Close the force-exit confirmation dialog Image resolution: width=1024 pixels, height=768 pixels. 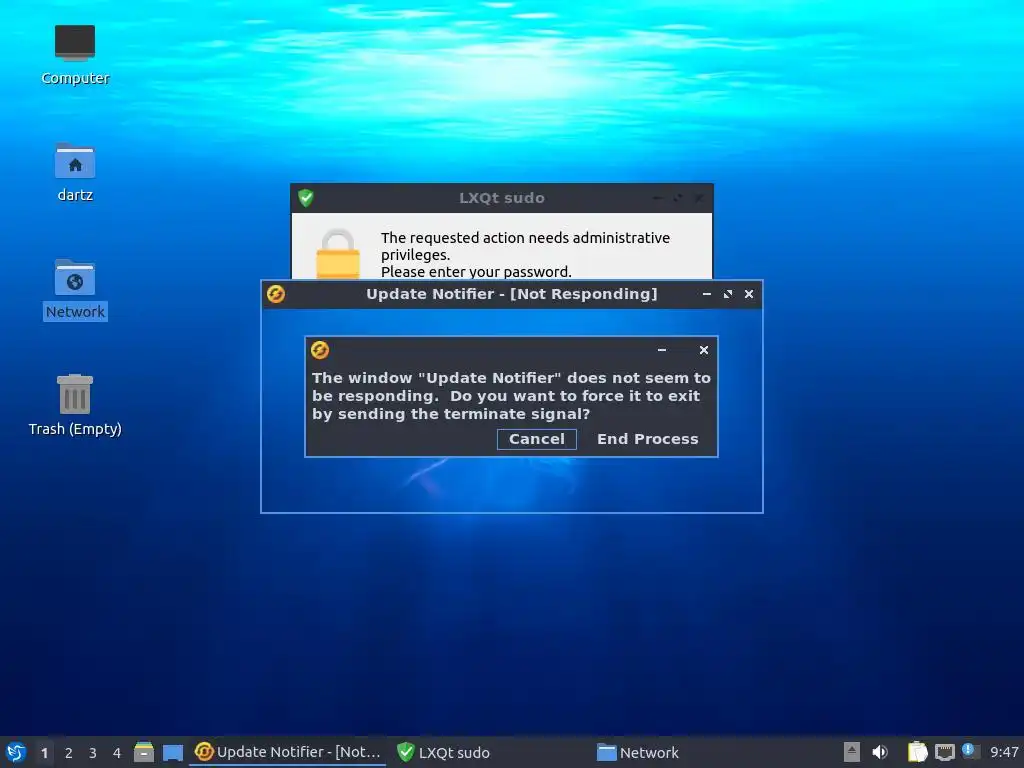click(x=704, y=350)
